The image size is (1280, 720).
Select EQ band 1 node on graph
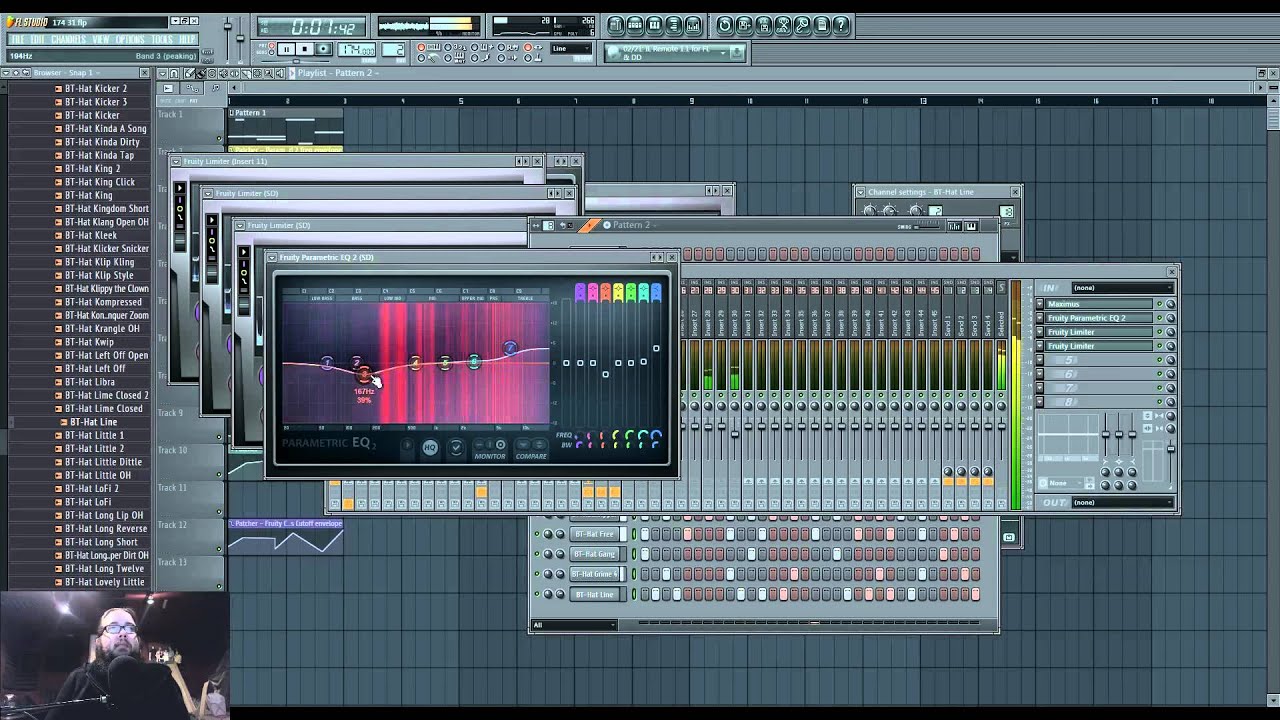(327, 363)
